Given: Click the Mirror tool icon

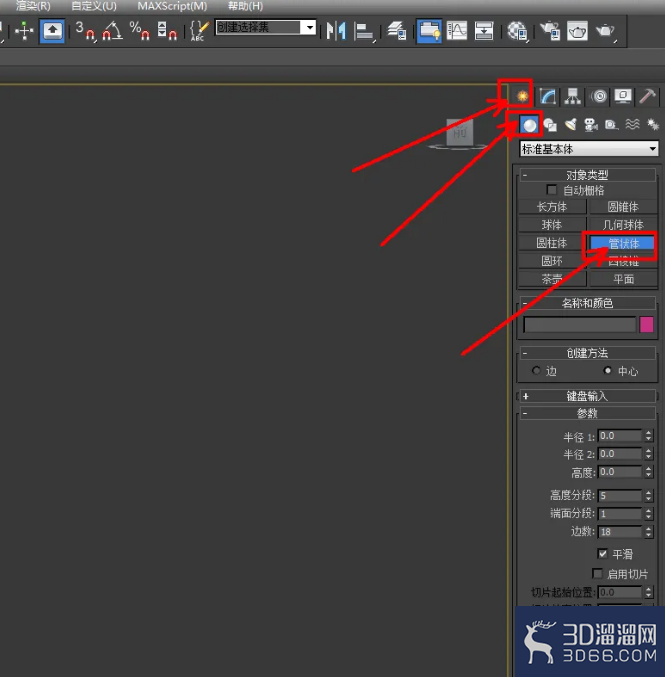Looking at the screenshot, I should tap(336, 31).
